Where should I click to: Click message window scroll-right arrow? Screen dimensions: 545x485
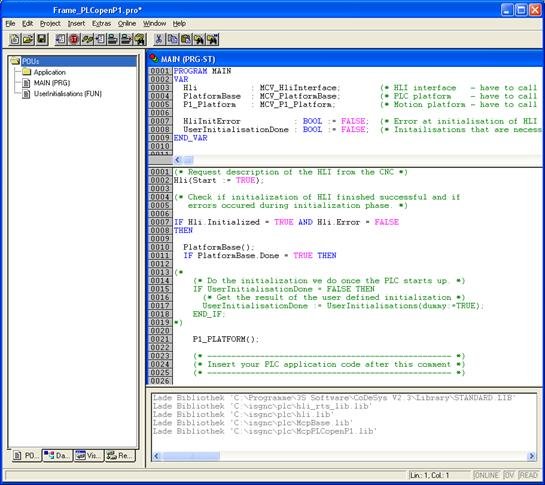pyautogui.click(x=531, y=456)
